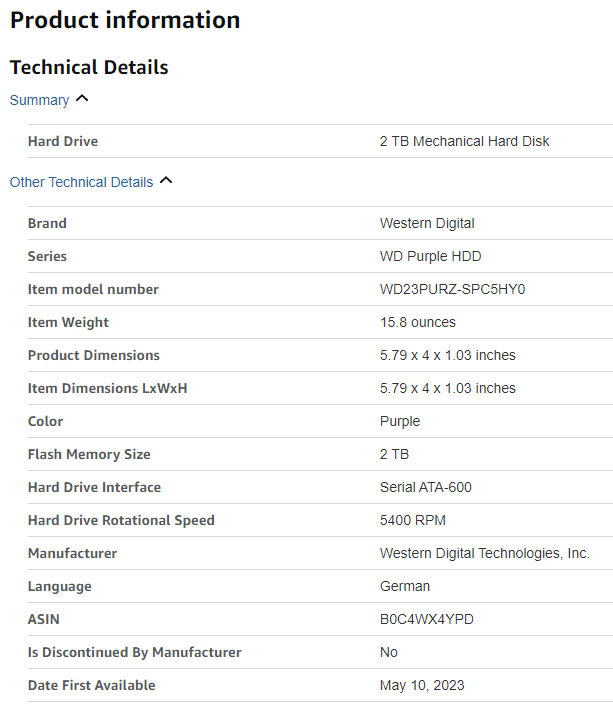Click the 15.8 ounces value
Screen dimensions: 613x710
tap(417, 322)
